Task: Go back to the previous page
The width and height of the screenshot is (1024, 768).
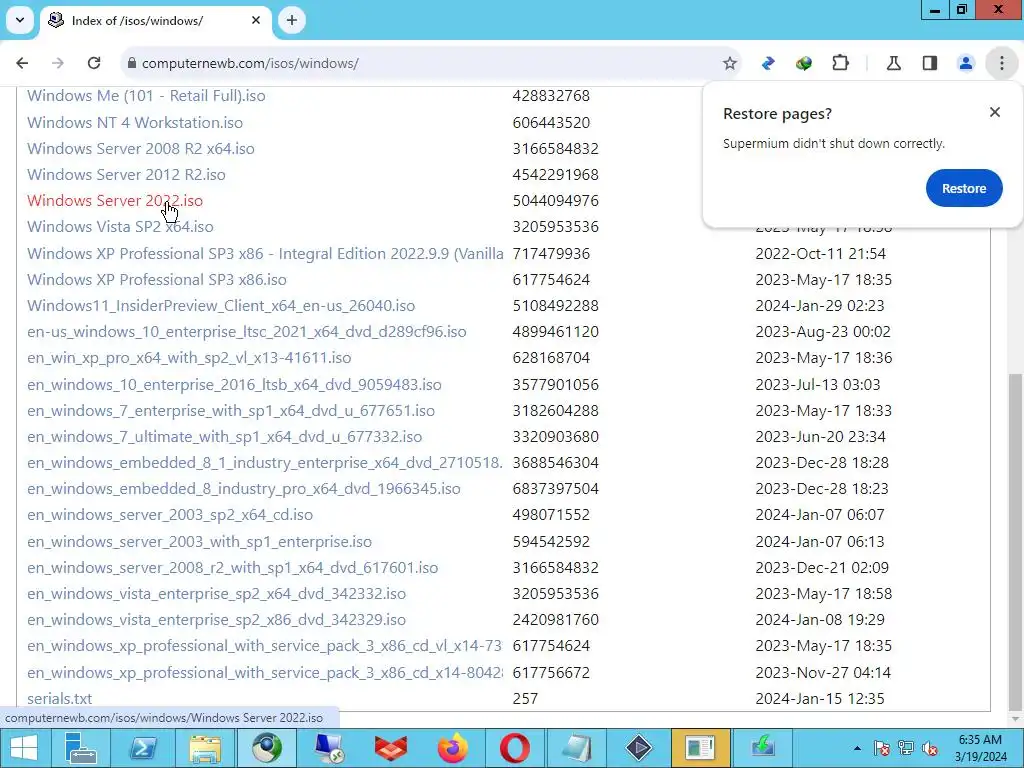Action: [22, 63]
